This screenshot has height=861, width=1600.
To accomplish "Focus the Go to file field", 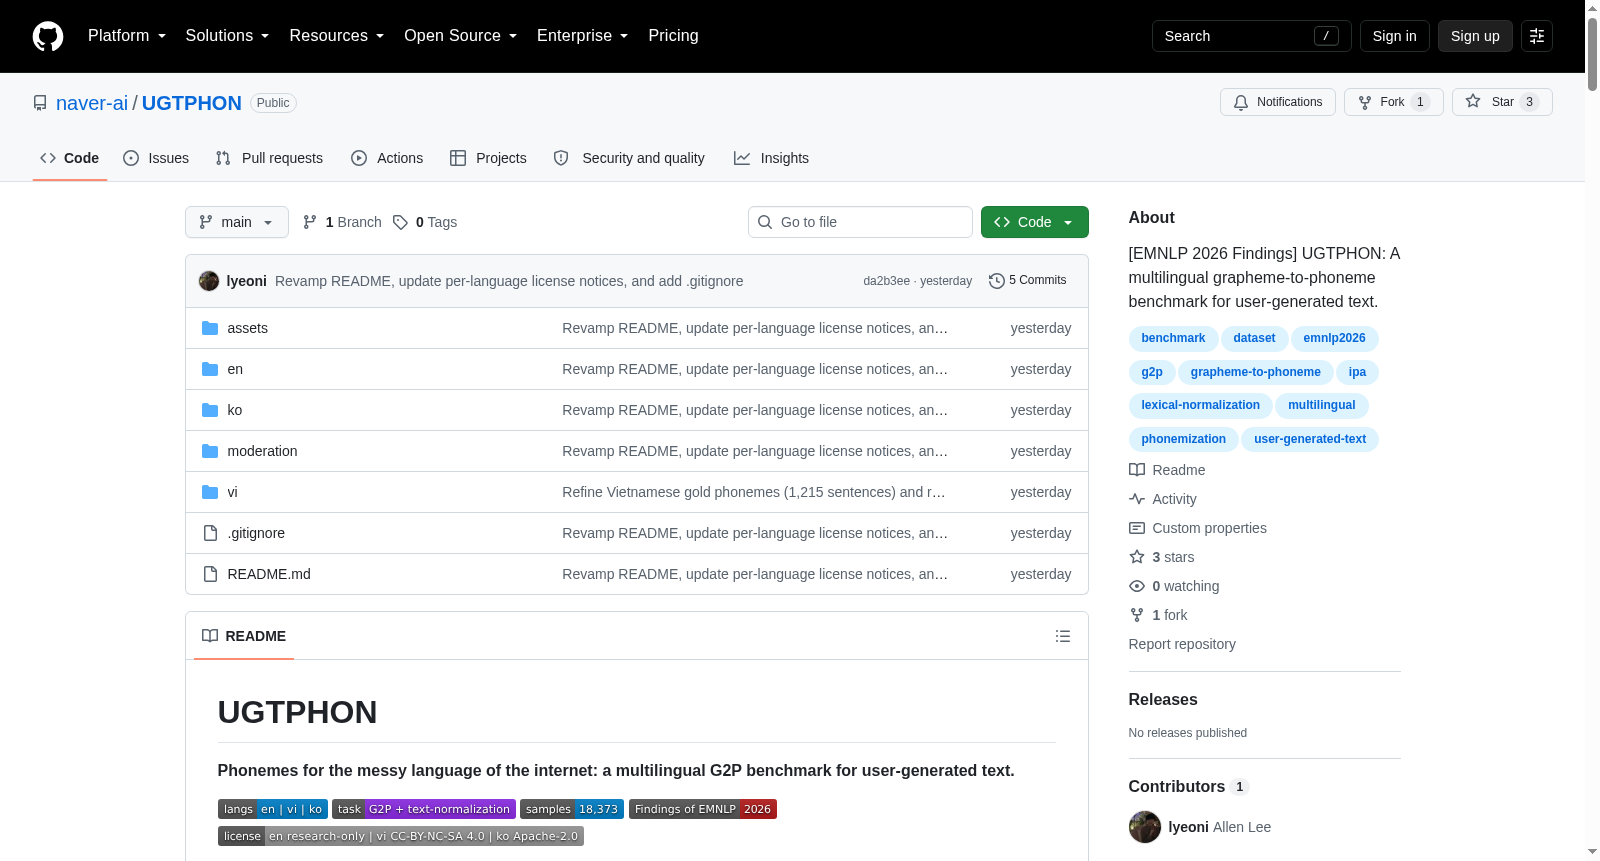I will pos(860,222).
